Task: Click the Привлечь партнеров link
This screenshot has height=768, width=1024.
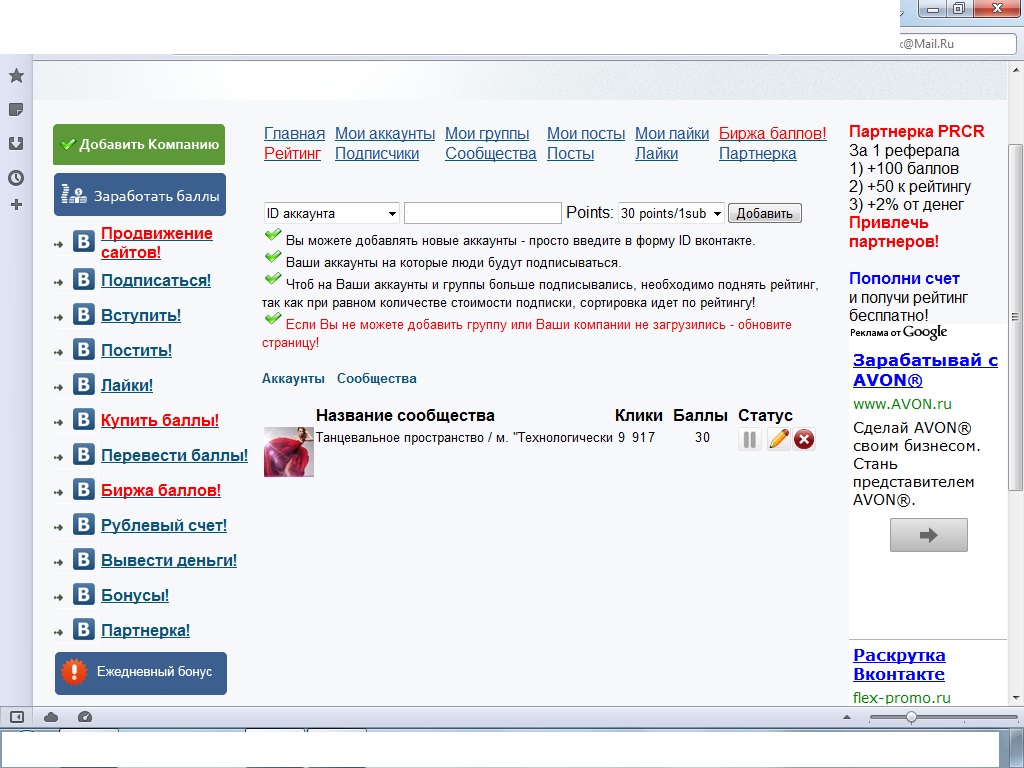Action: coord(893,232)
